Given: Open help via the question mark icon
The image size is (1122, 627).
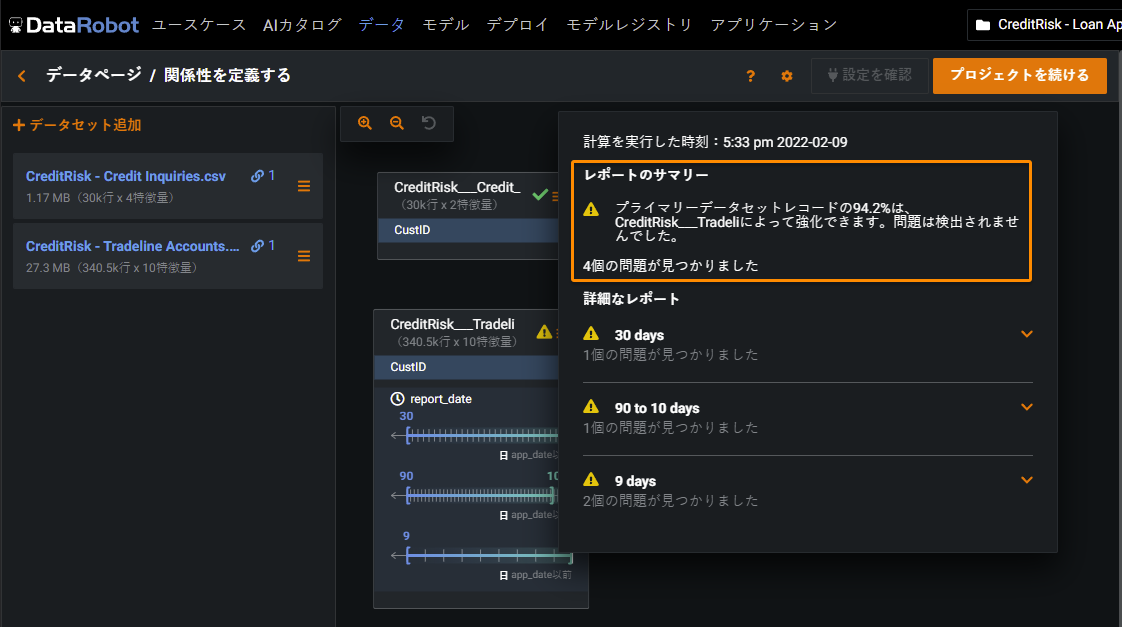Looking at the screenshot, I should [751, 76].
